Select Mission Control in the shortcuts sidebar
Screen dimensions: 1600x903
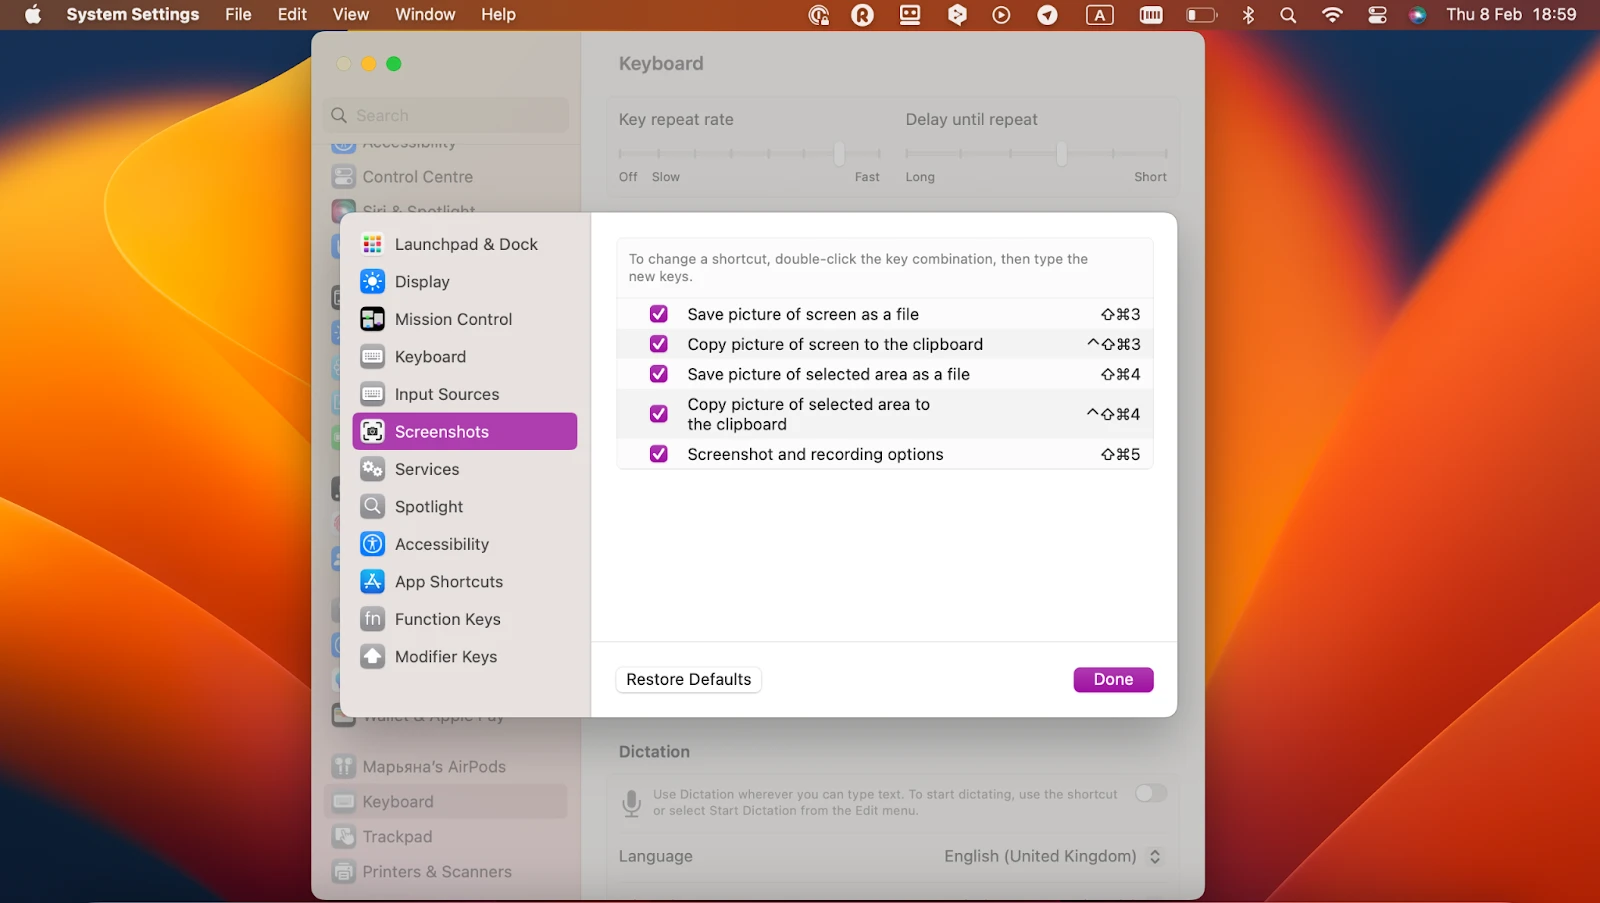(453, 319)
